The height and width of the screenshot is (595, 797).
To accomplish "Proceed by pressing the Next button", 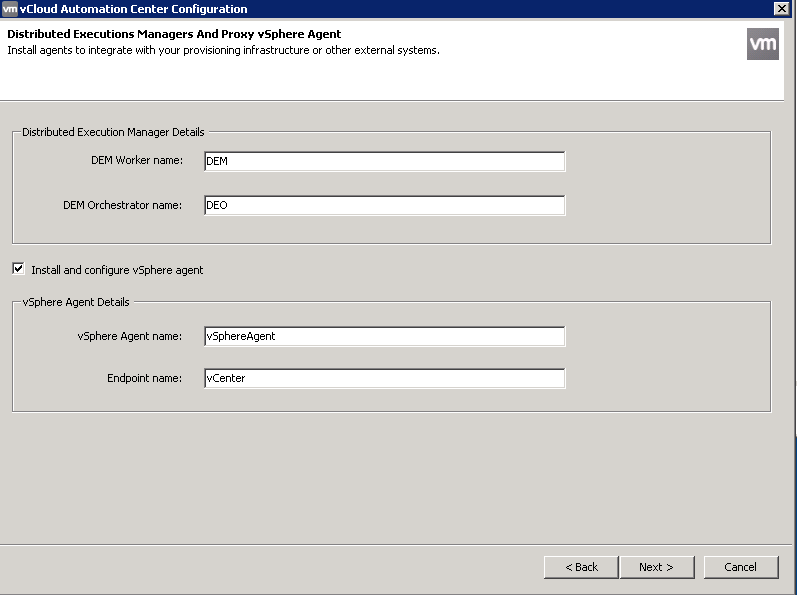I will [655, 567].
